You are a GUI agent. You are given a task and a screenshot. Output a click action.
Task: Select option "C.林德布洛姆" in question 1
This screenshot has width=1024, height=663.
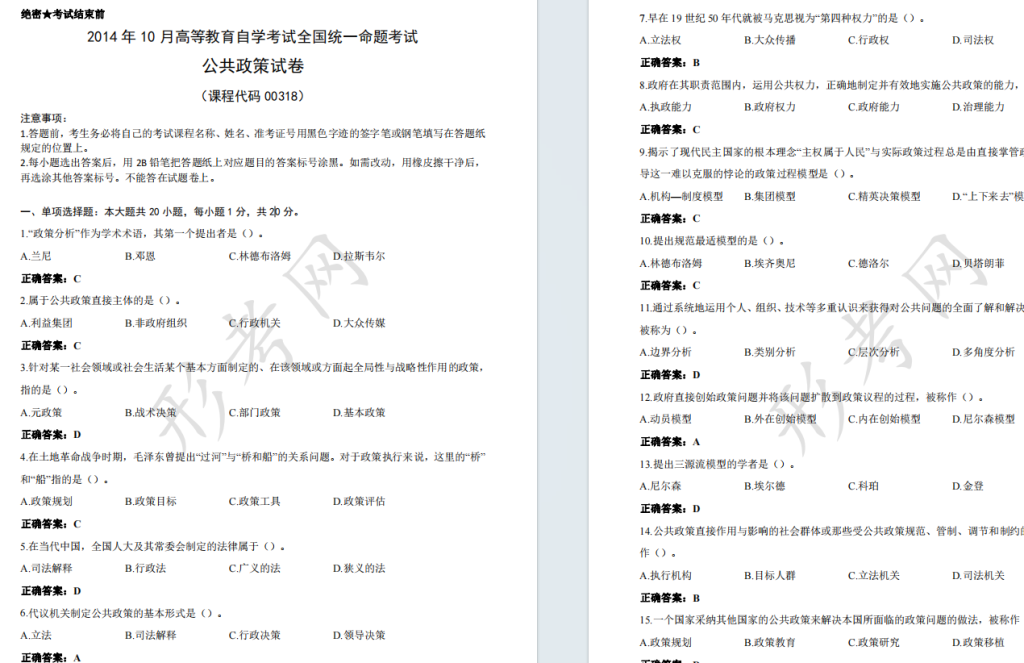(260, 256)
